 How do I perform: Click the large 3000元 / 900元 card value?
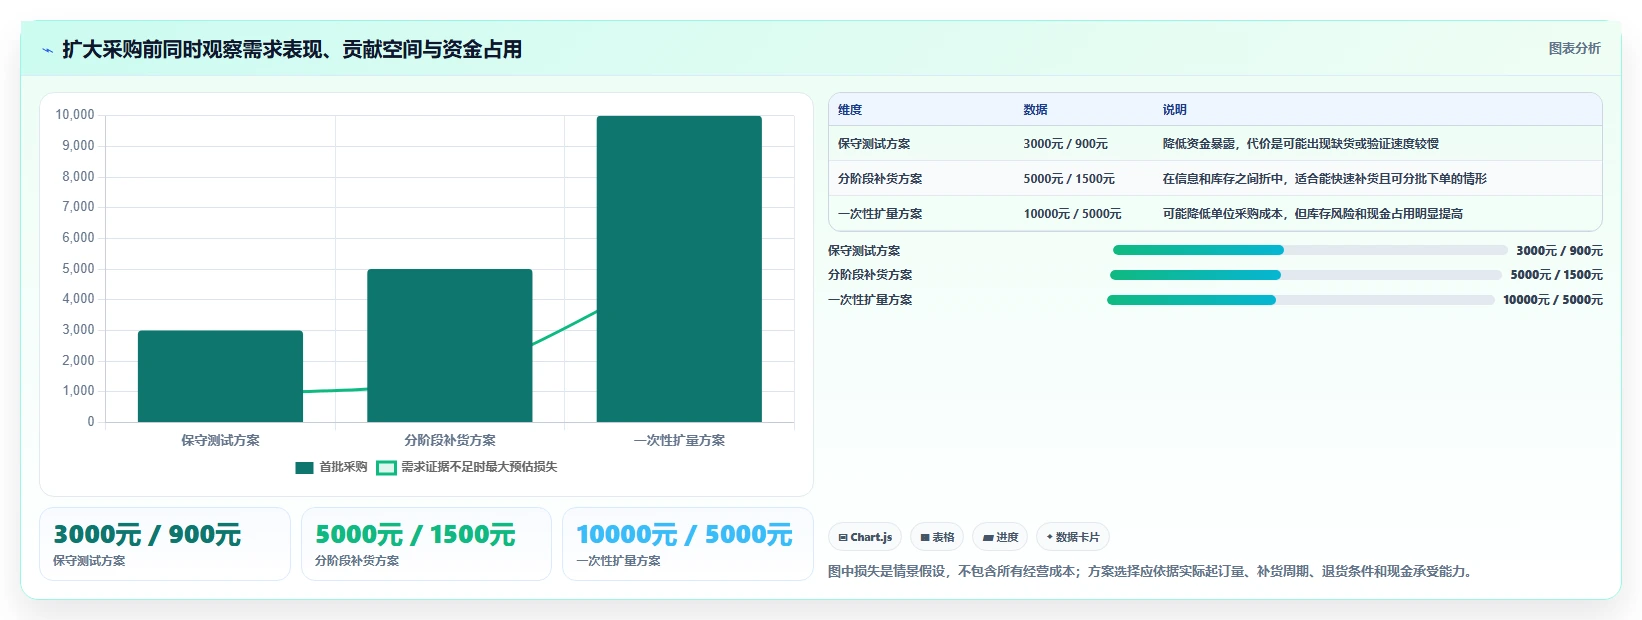coord(147,535)
